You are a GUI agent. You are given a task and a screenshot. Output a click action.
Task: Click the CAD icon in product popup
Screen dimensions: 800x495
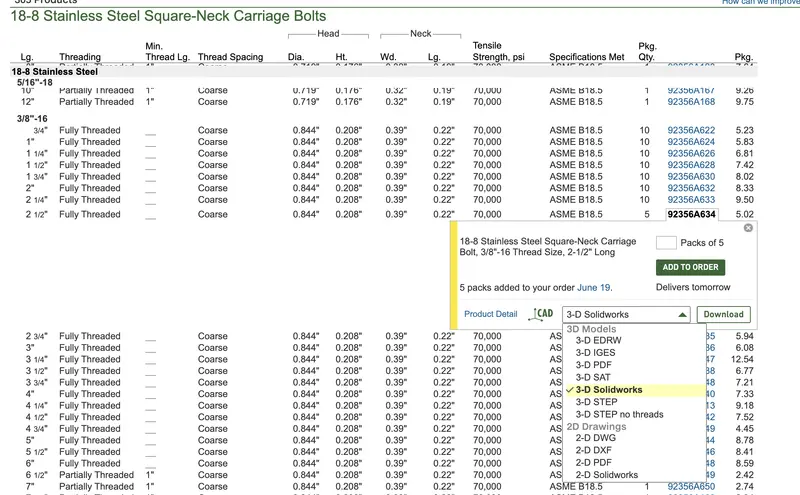coord(541,314)
